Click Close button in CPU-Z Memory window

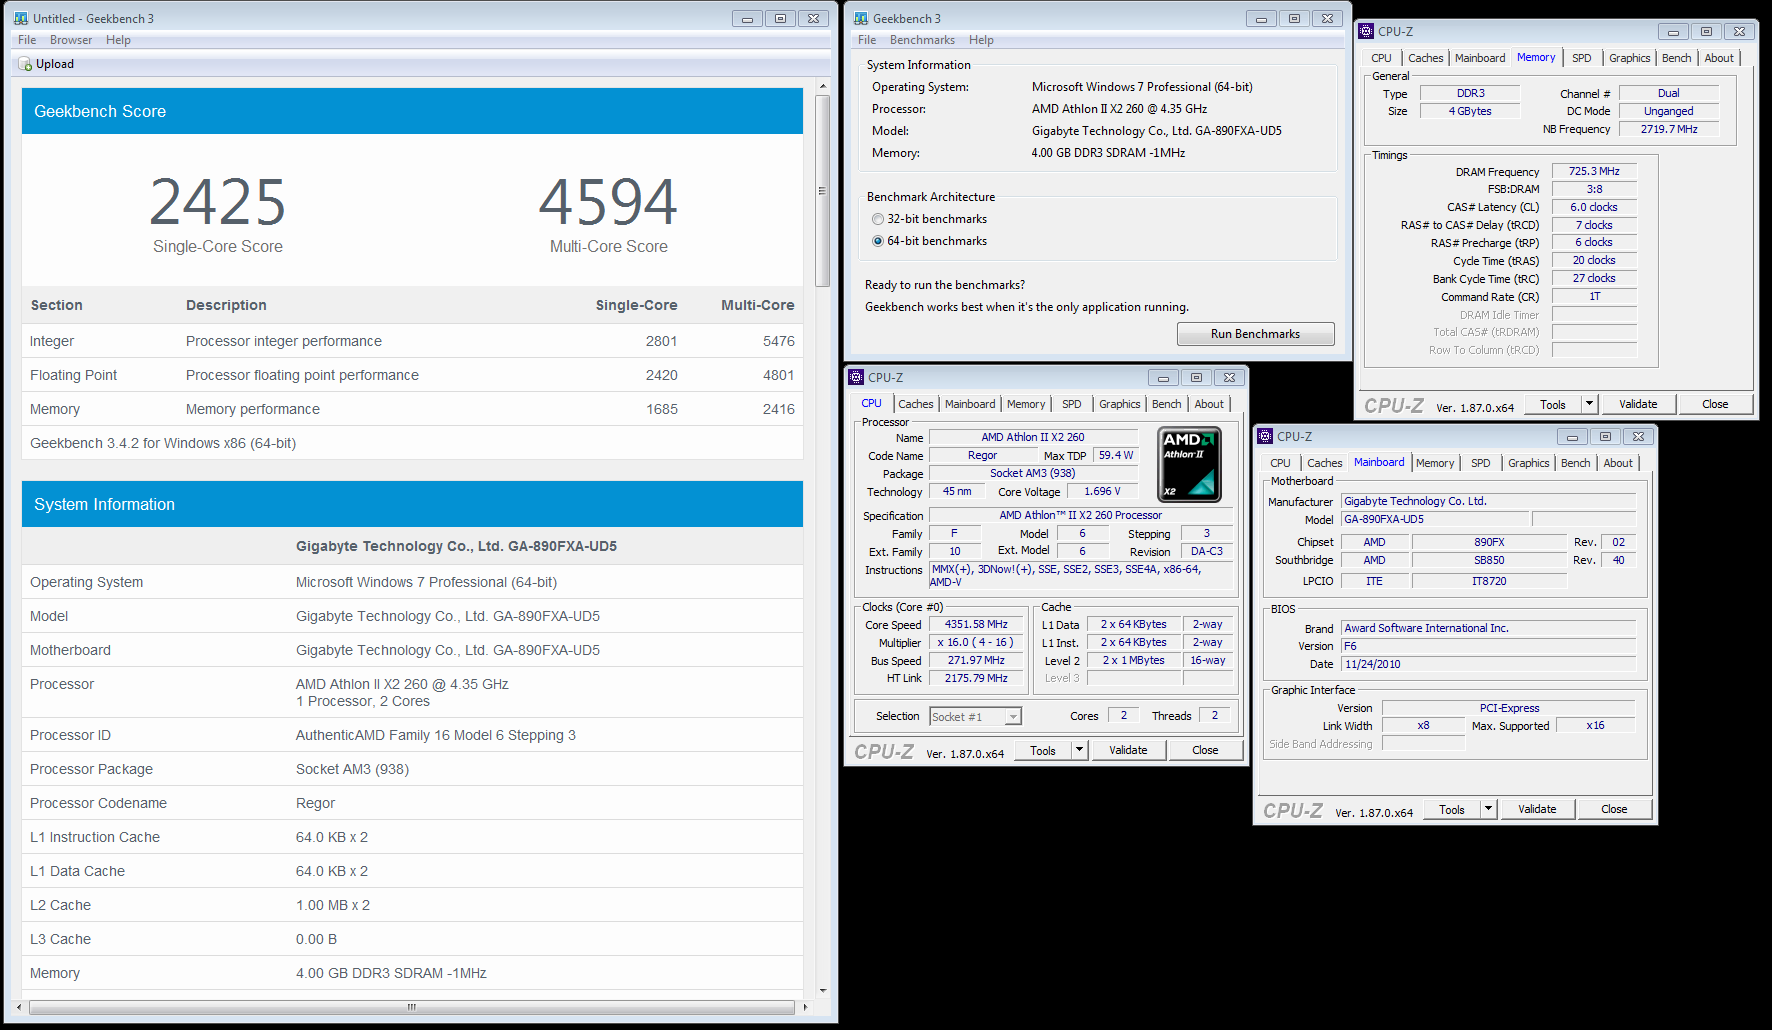pyautogui.click(x=1715, y=404)
